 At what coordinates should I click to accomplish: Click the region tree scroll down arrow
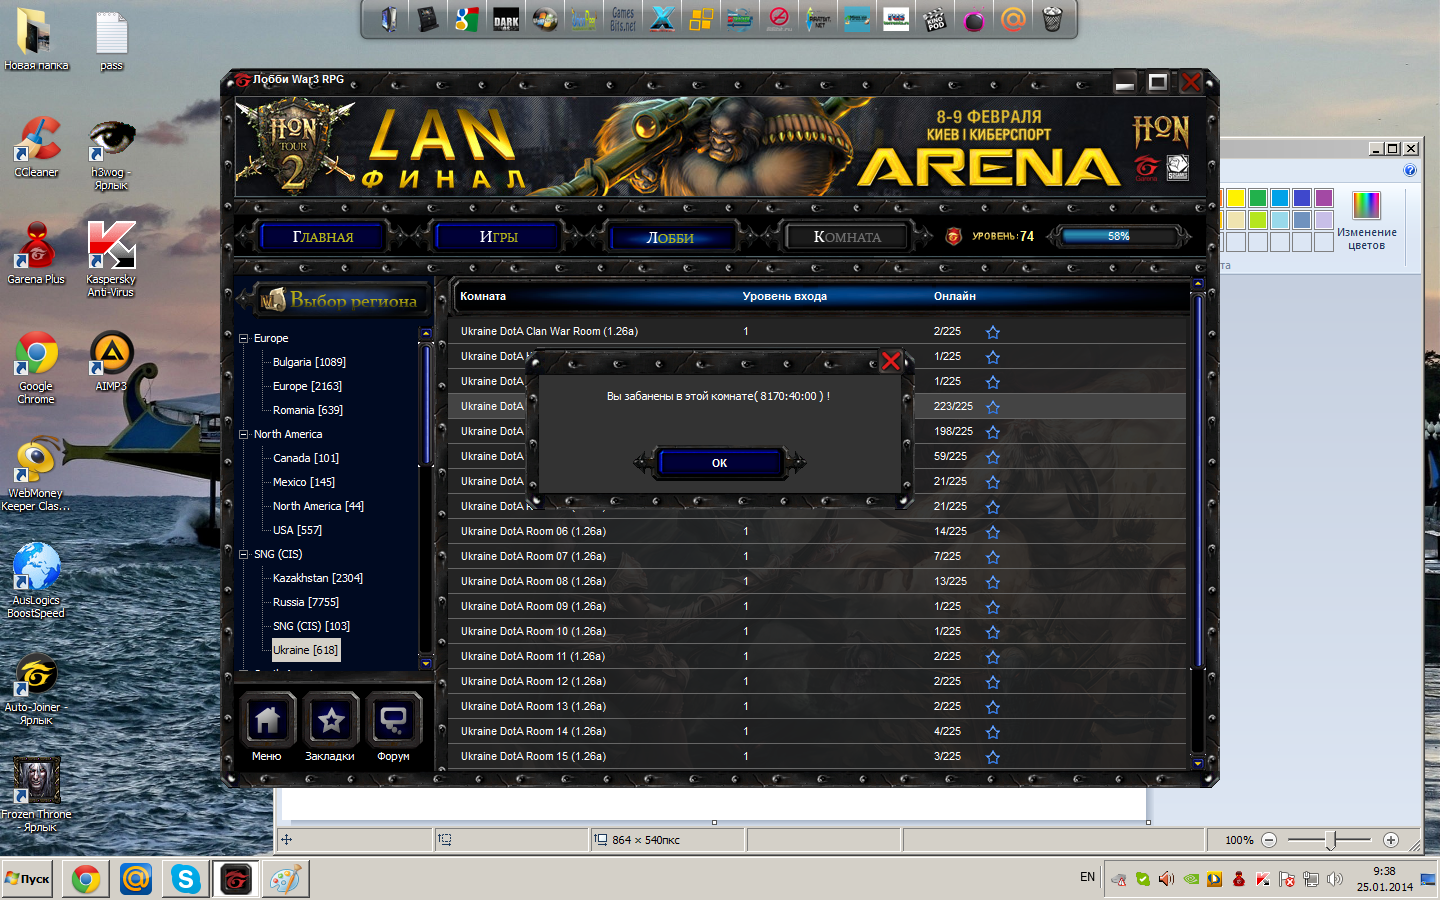point(426,663)
